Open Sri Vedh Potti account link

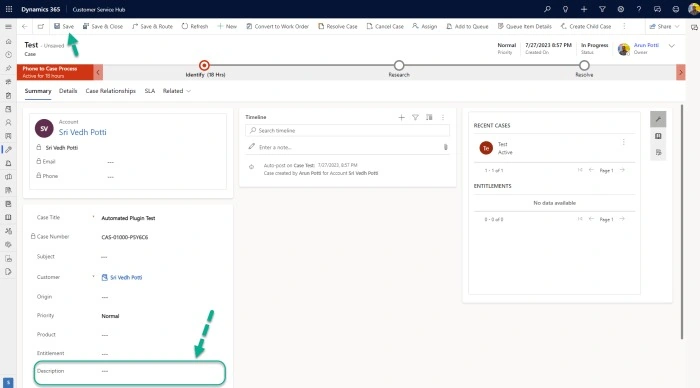pyautogui.click(x=83, y=132)
